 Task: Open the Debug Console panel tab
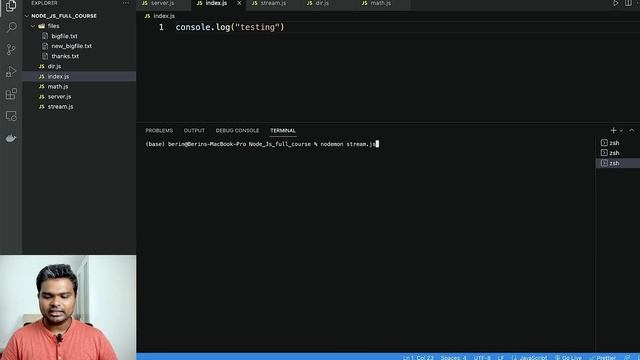pos(238,131)
